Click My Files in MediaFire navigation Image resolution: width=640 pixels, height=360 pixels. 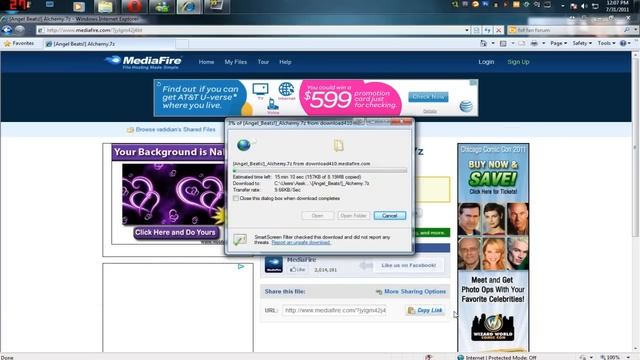point(236,62)
